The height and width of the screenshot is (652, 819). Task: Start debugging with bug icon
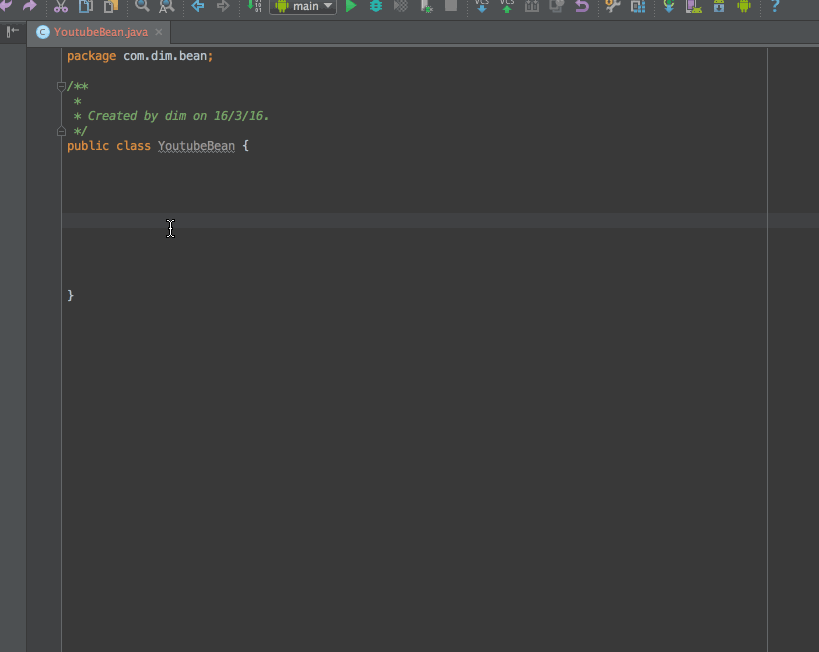pos(376,6)
